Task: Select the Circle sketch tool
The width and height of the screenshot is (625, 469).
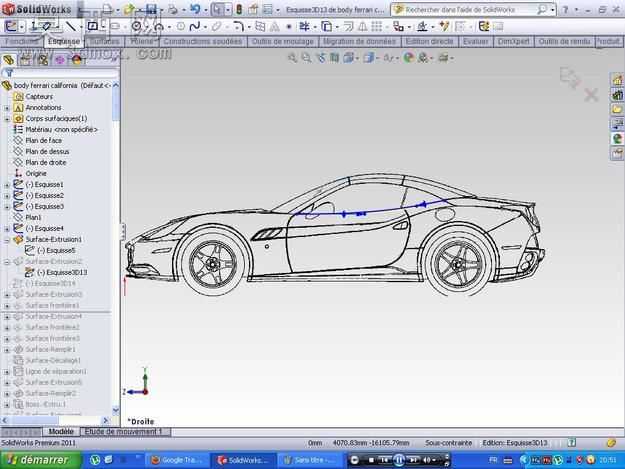Action: (x=136, y=27)
